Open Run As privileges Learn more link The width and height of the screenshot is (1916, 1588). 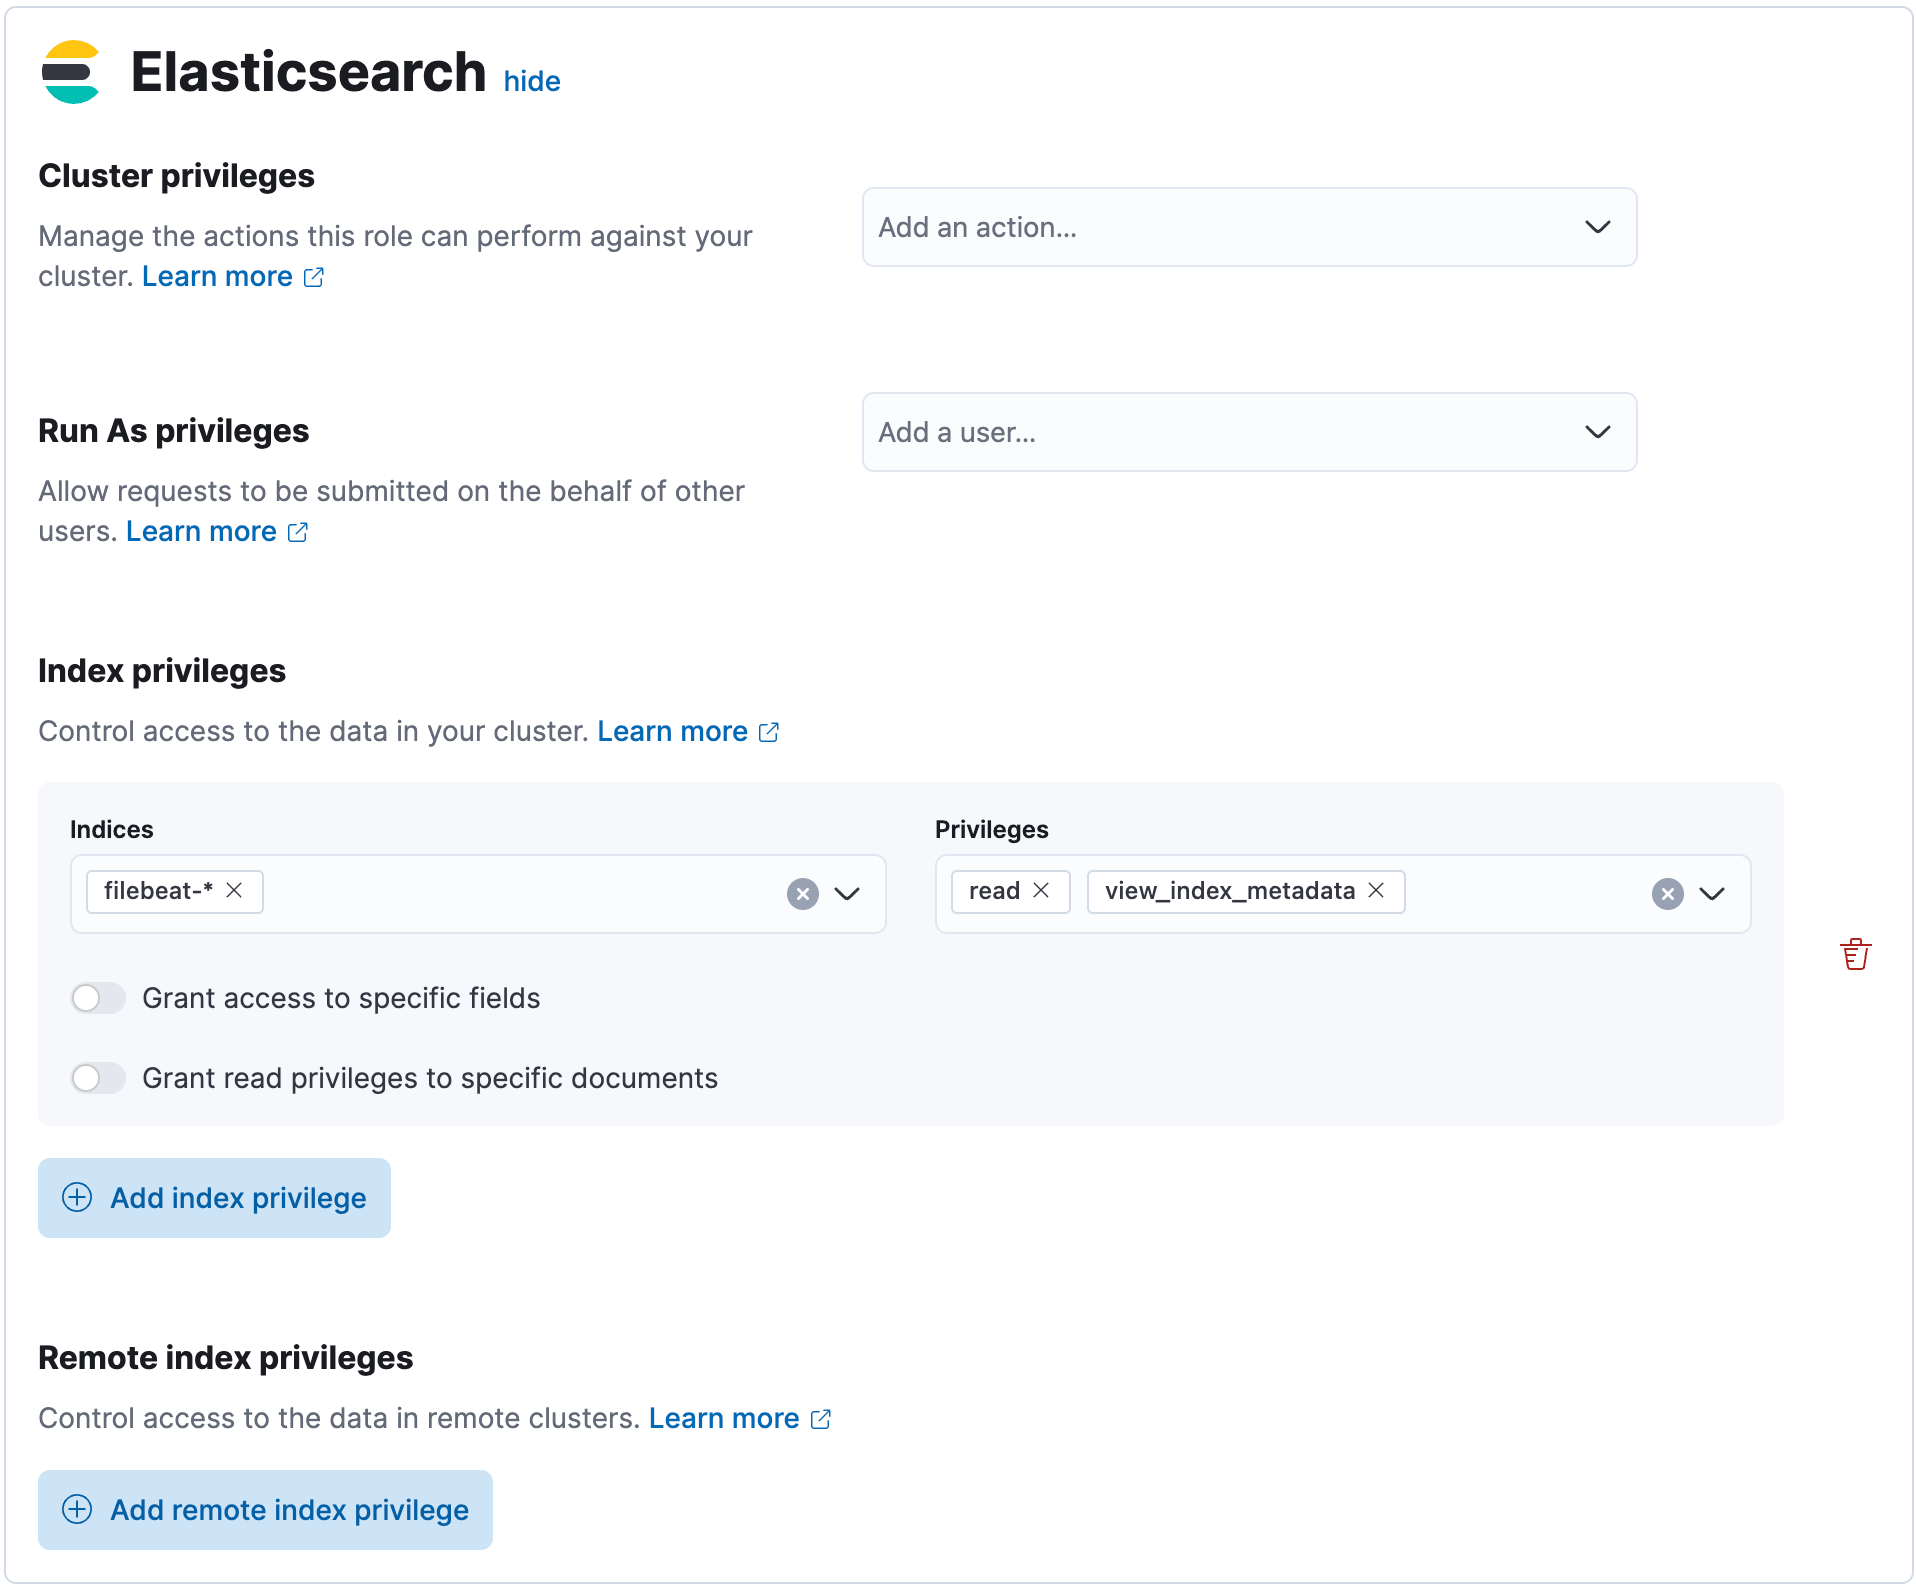[201, 531]
